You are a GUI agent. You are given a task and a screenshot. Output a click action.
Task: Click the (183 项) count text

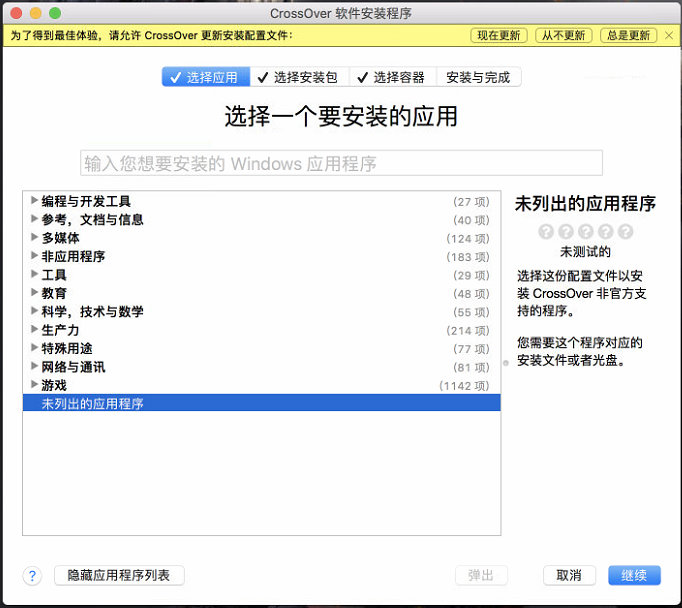pos(468,257)
